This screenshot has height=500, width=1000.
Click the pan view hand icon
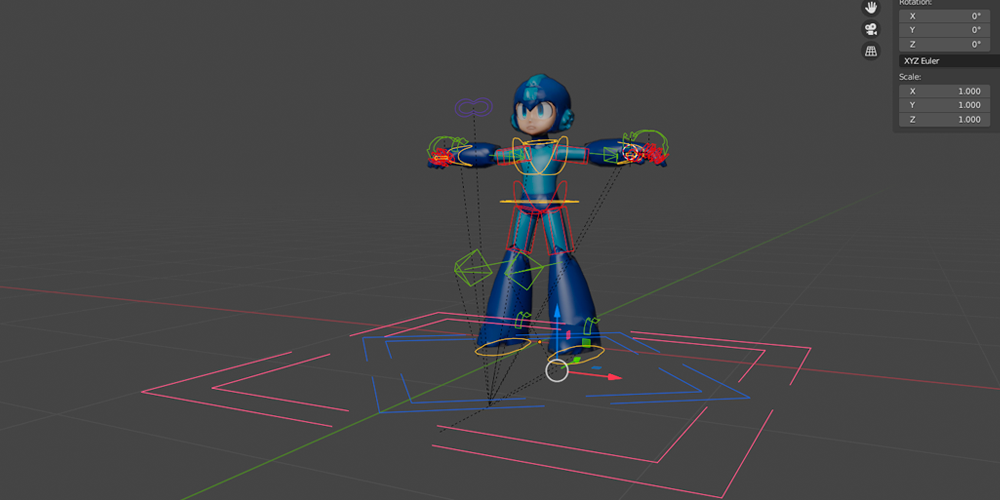click(871, 7)
